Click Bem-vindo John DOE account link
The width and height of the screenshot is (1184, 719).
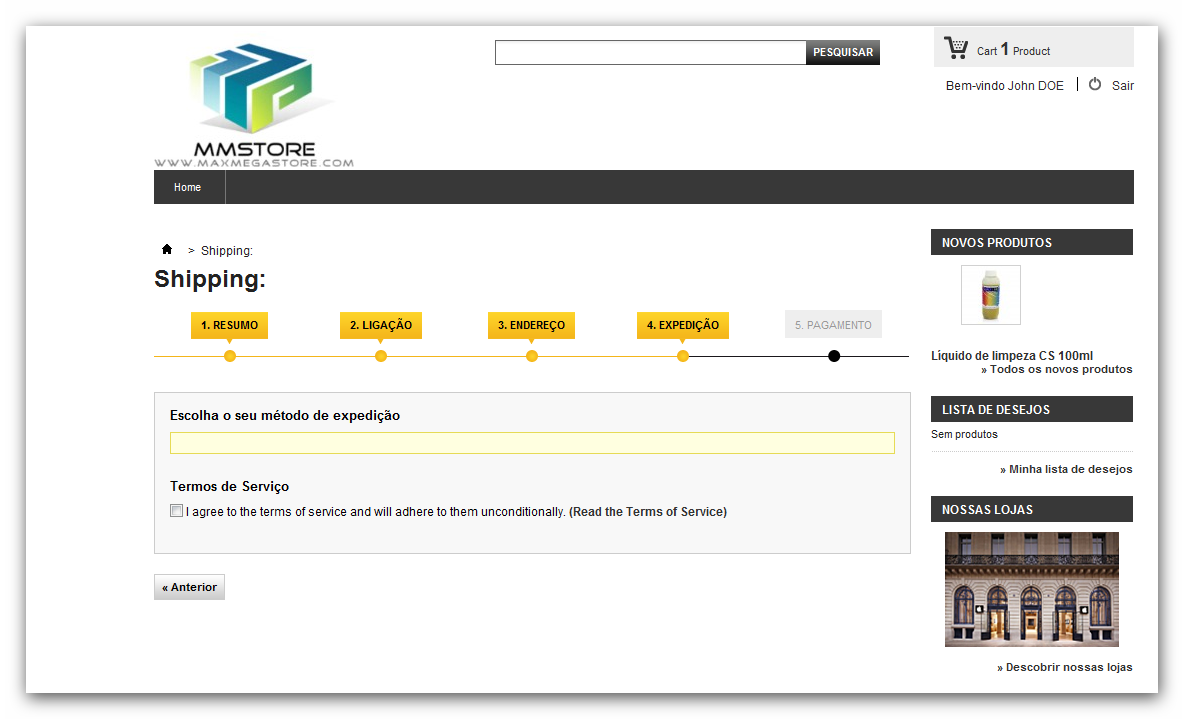(1004, 85)
